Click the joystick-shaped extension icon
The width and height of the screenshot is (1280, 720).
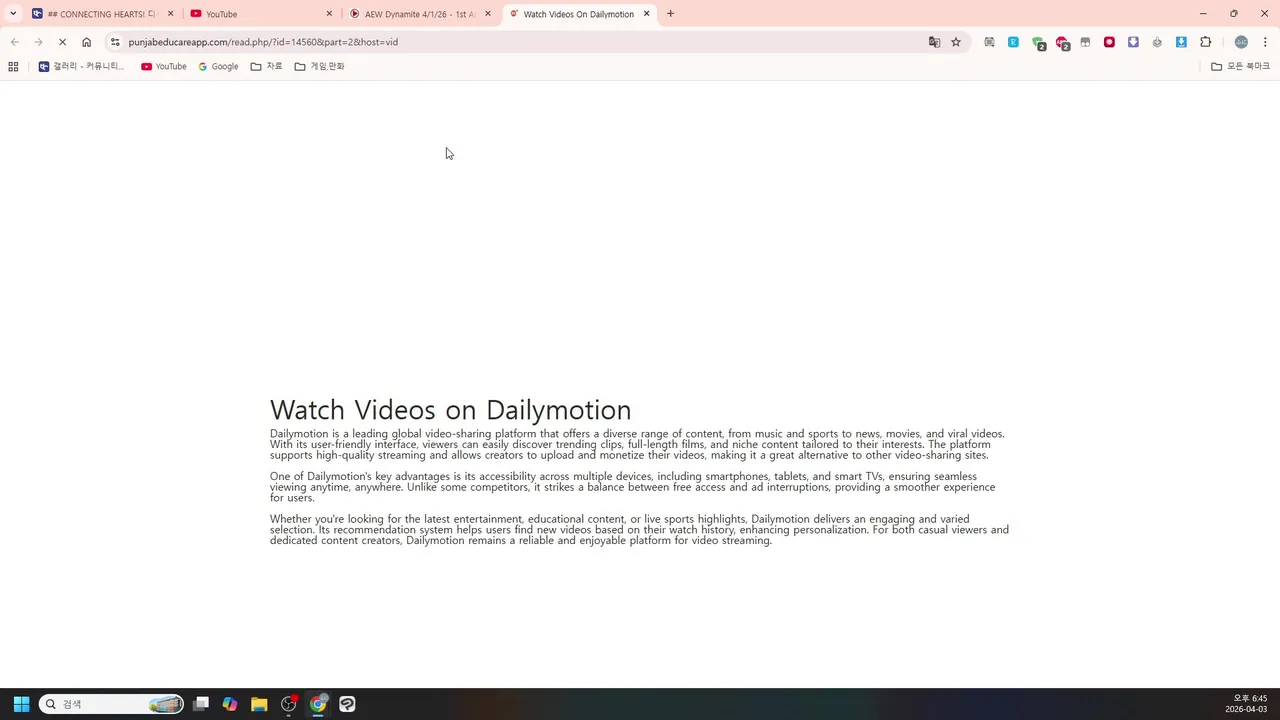[1157, 42]
